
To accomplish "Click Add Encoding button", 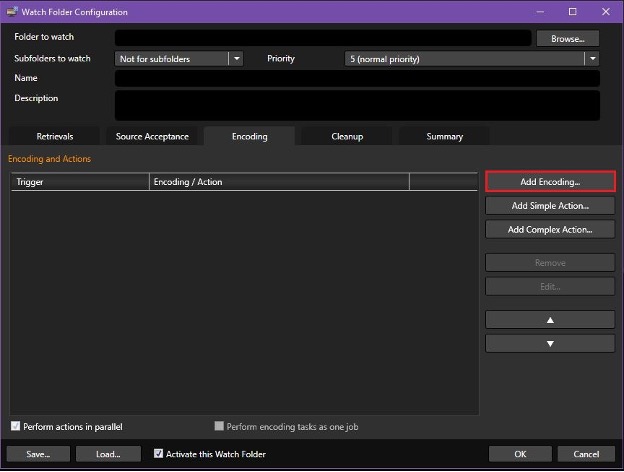I will click(550, 182).
